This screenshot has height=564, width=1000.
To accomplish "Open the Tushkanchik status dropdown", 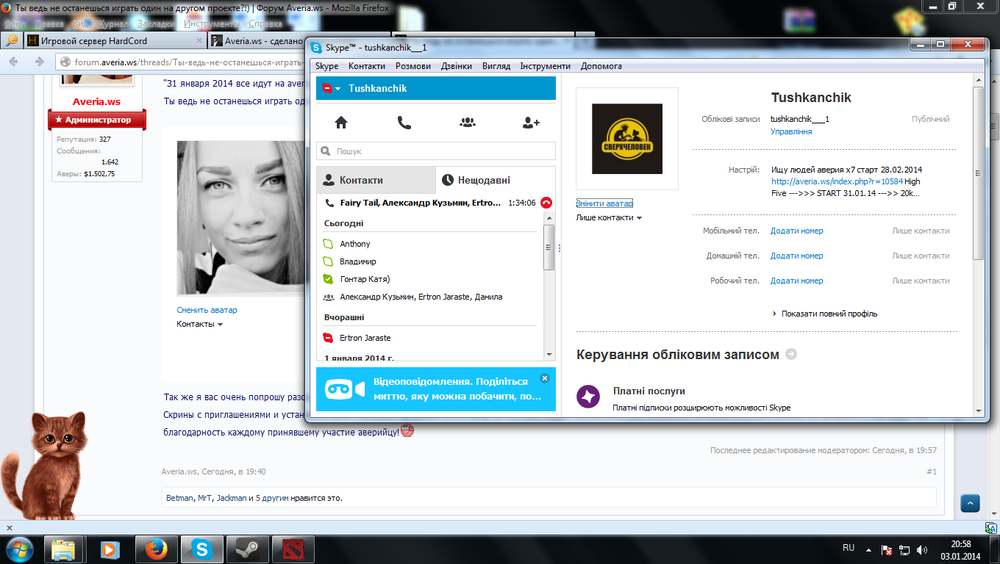I will pyautogui.click(x=331, y=89).
